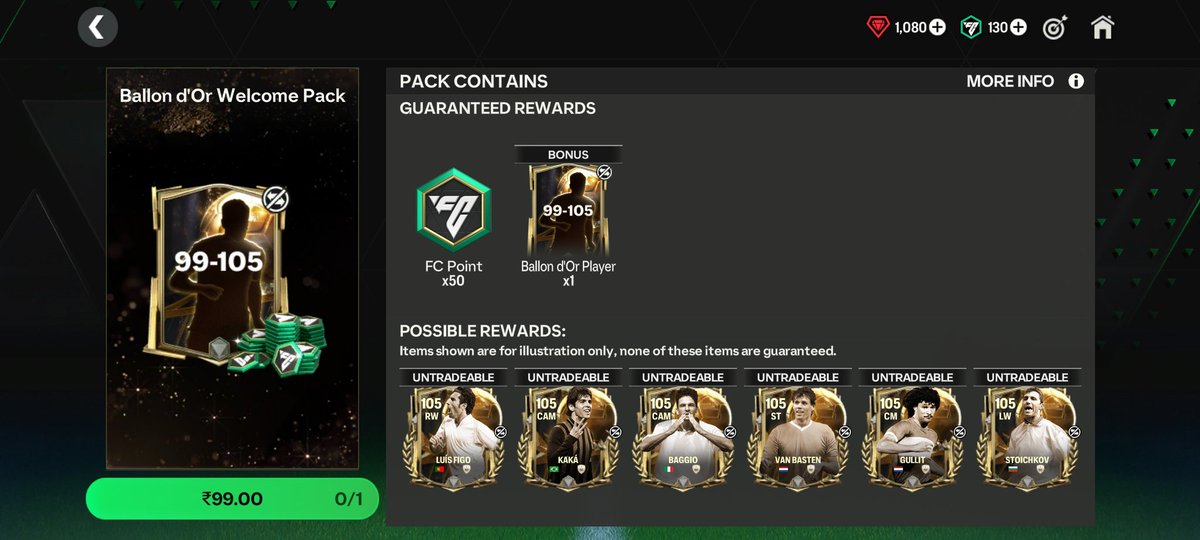Tap the green FC Points currency icon
This screenshot has height=540, width=1200.
coord(970,28)
